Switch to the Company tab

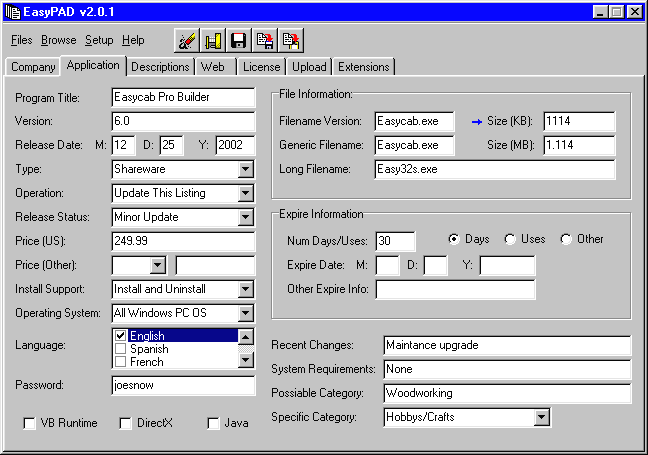click(x=33, y=67)
